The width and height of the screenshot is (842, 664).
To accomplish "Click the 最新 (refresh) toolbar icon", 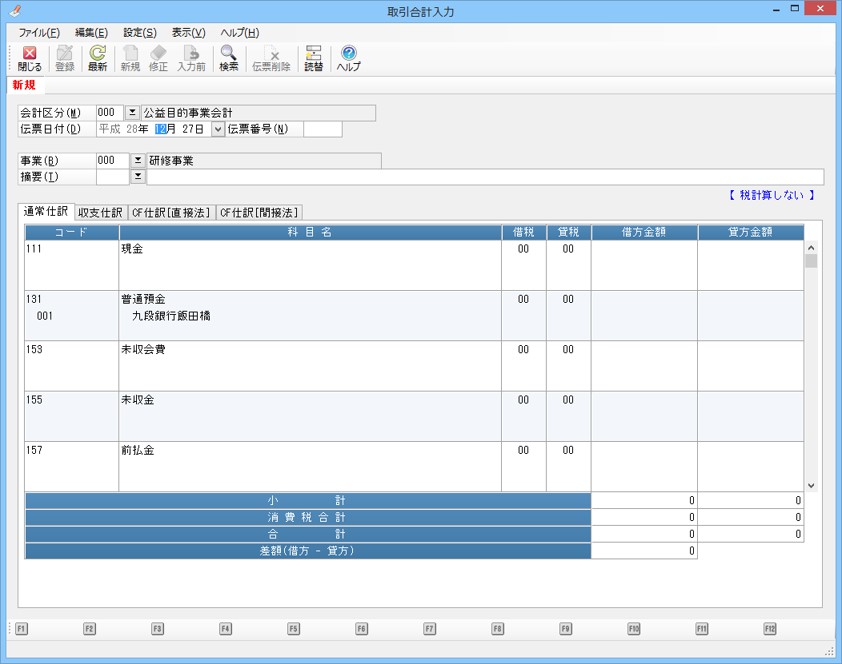I will [97, 58].
